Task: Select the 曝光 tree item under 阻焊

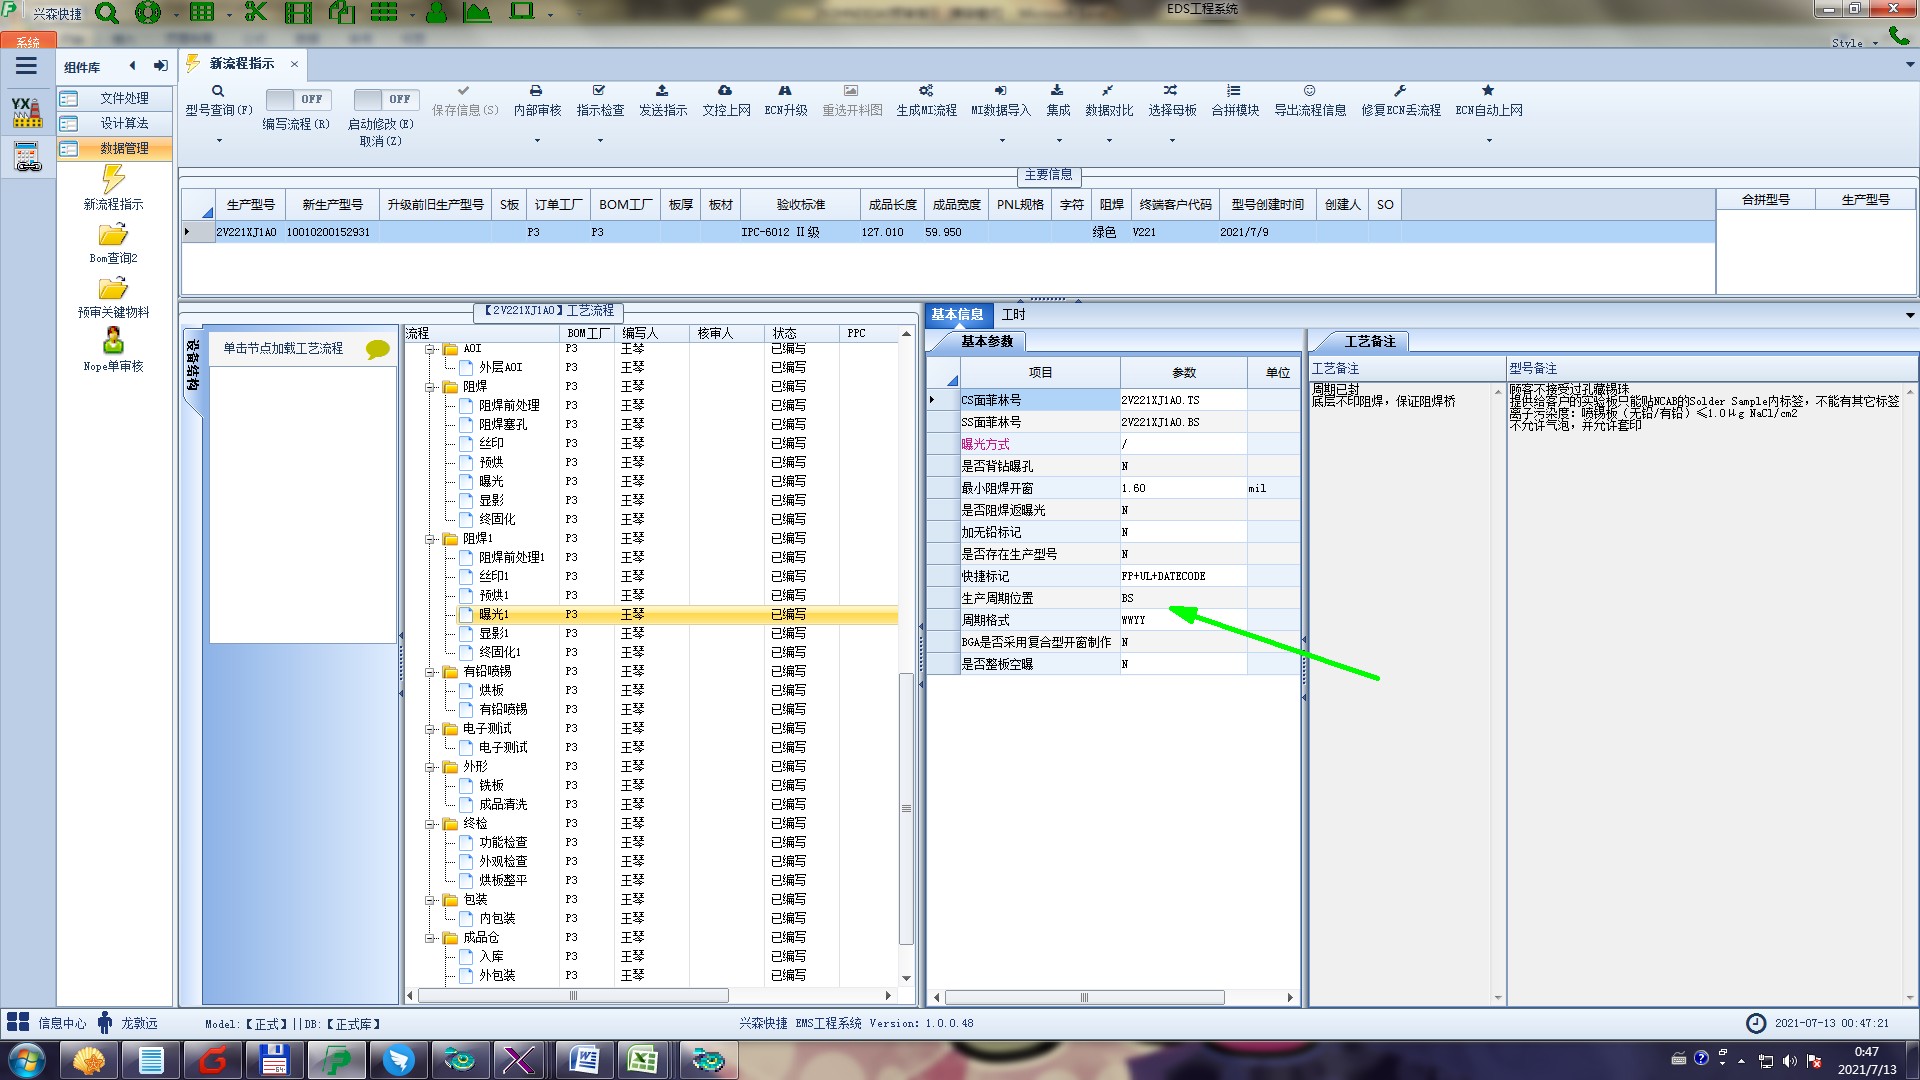Action: (x=491, y=481)
